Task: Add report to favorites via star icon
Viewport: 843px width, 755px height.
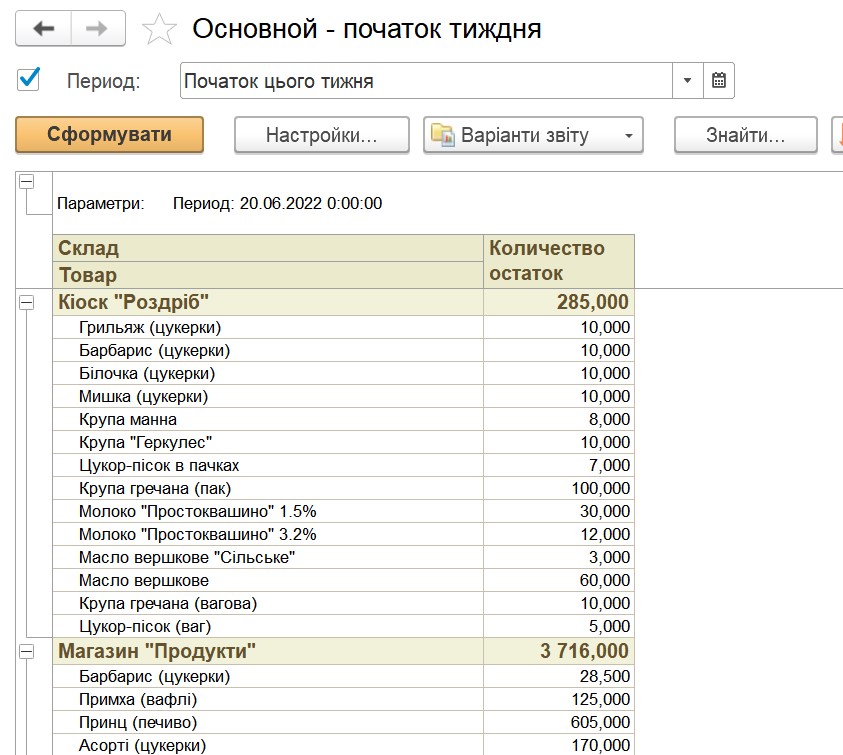Action: coord(159,30)
